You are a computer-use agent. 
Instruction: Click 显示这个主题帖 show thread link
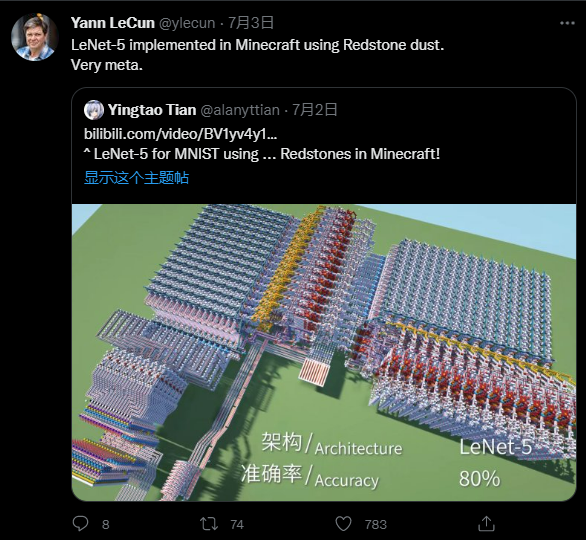136,178
